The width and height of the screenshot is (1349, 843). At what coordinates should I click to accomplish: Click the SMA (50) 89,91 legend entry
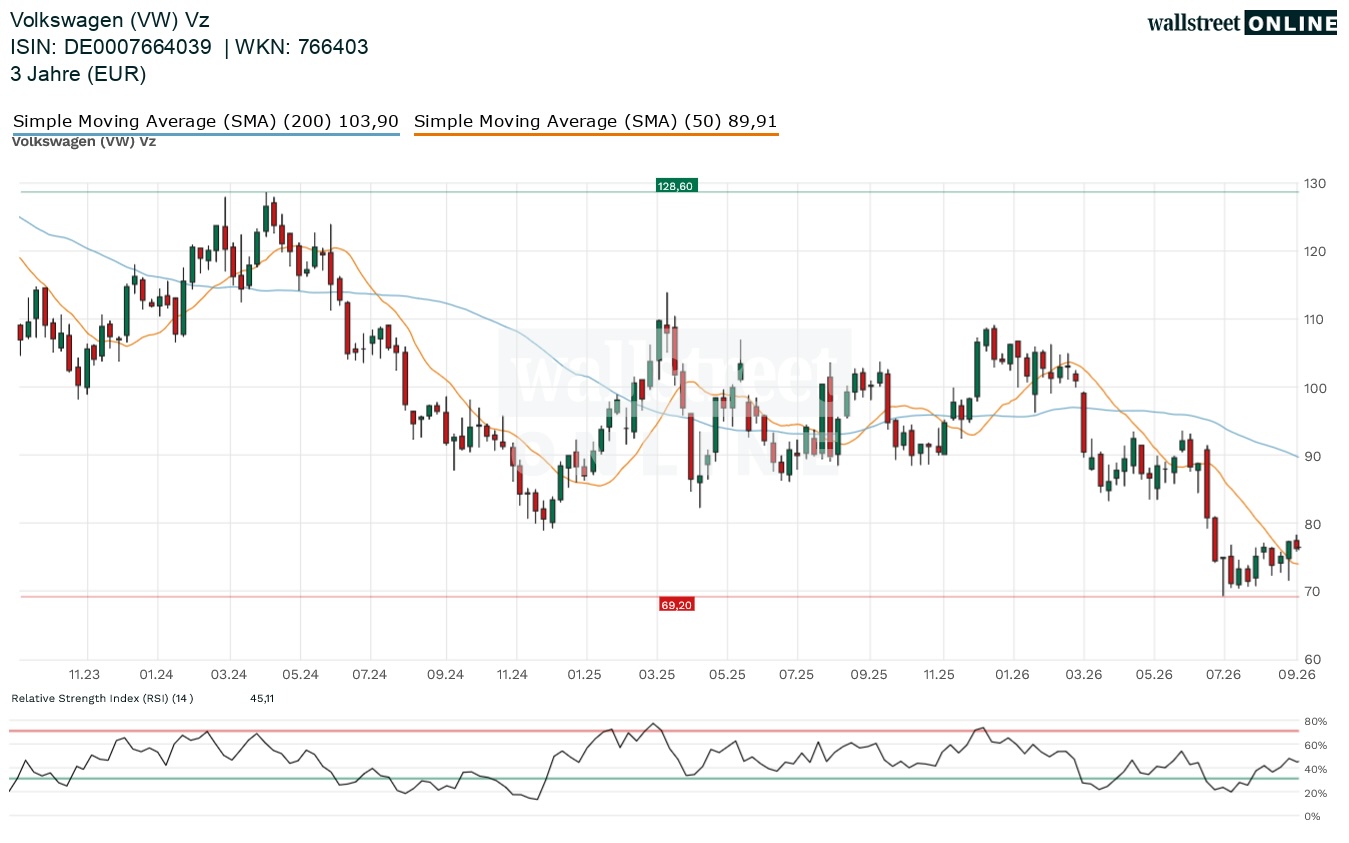pyautogui.click(x=596, y=122)
